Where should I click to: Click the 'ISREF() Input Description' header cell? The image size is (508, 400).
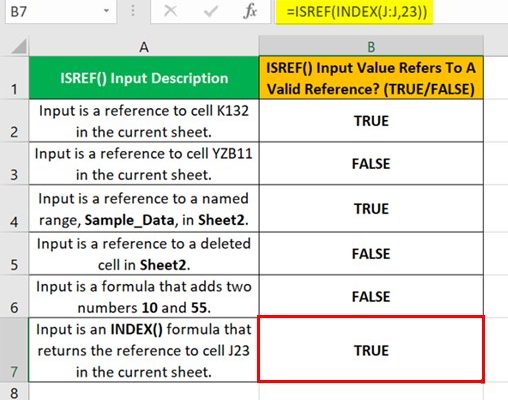[x=144, y=78]
